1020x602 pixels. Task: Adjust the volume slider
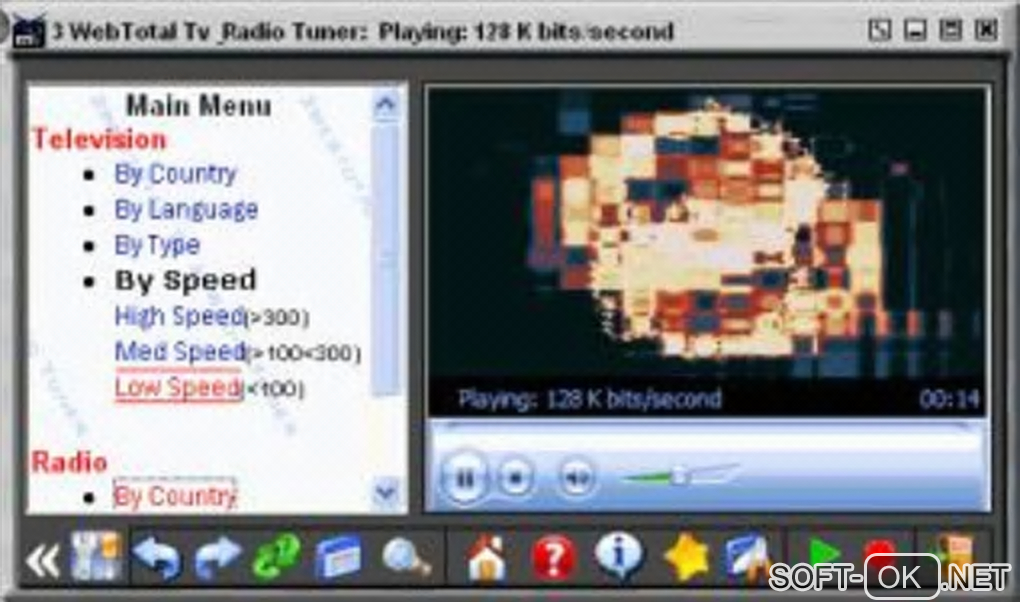pos(679,476)
